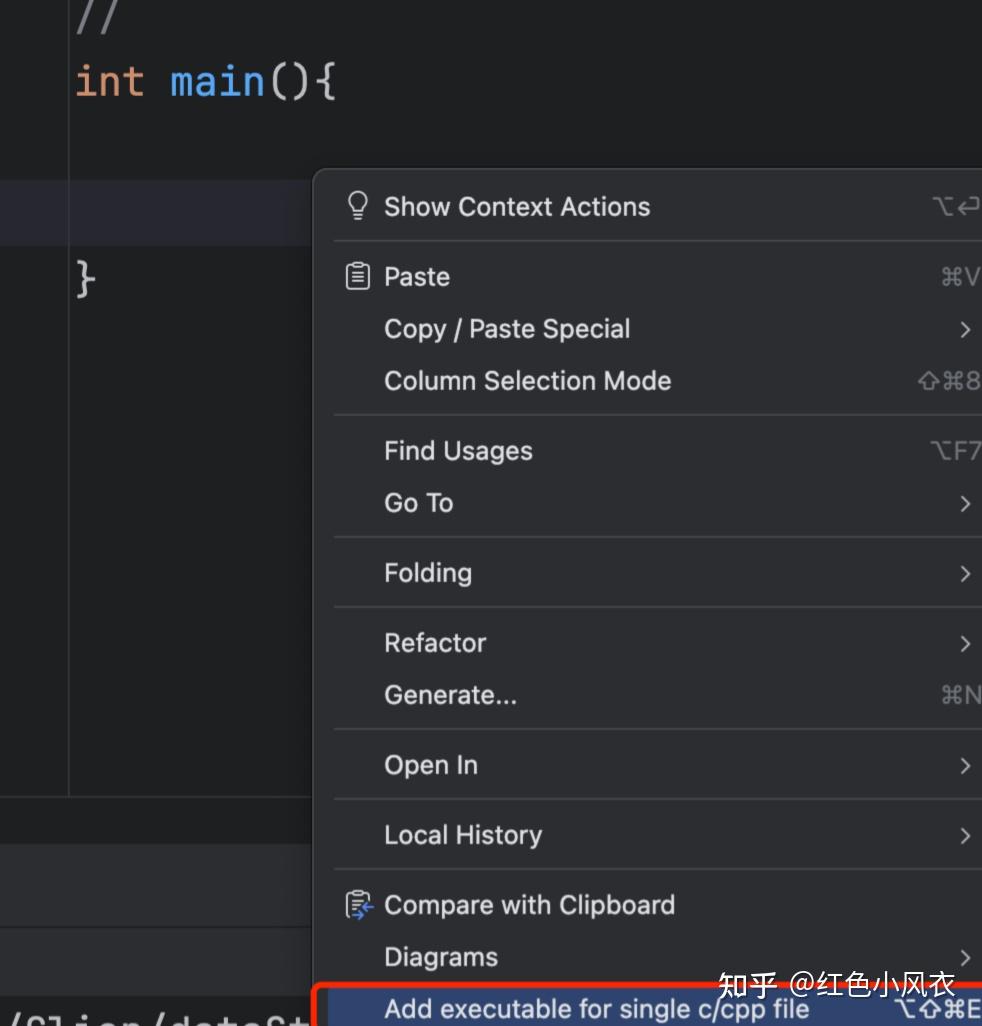Toggle Column Selection Mode

point(528,381)
